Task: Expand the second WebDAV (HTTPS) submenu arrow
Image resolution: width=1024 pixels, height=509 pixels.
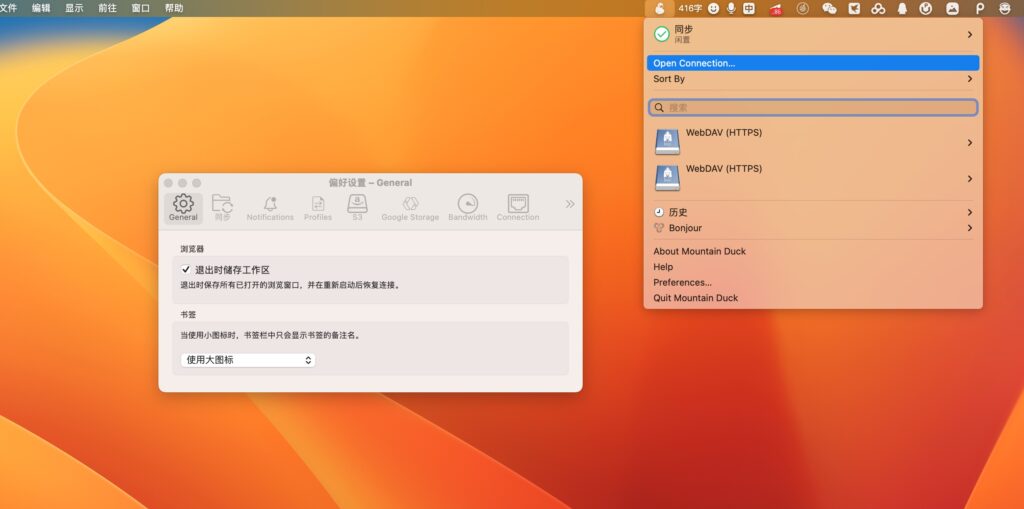Action: coord(970,178)
